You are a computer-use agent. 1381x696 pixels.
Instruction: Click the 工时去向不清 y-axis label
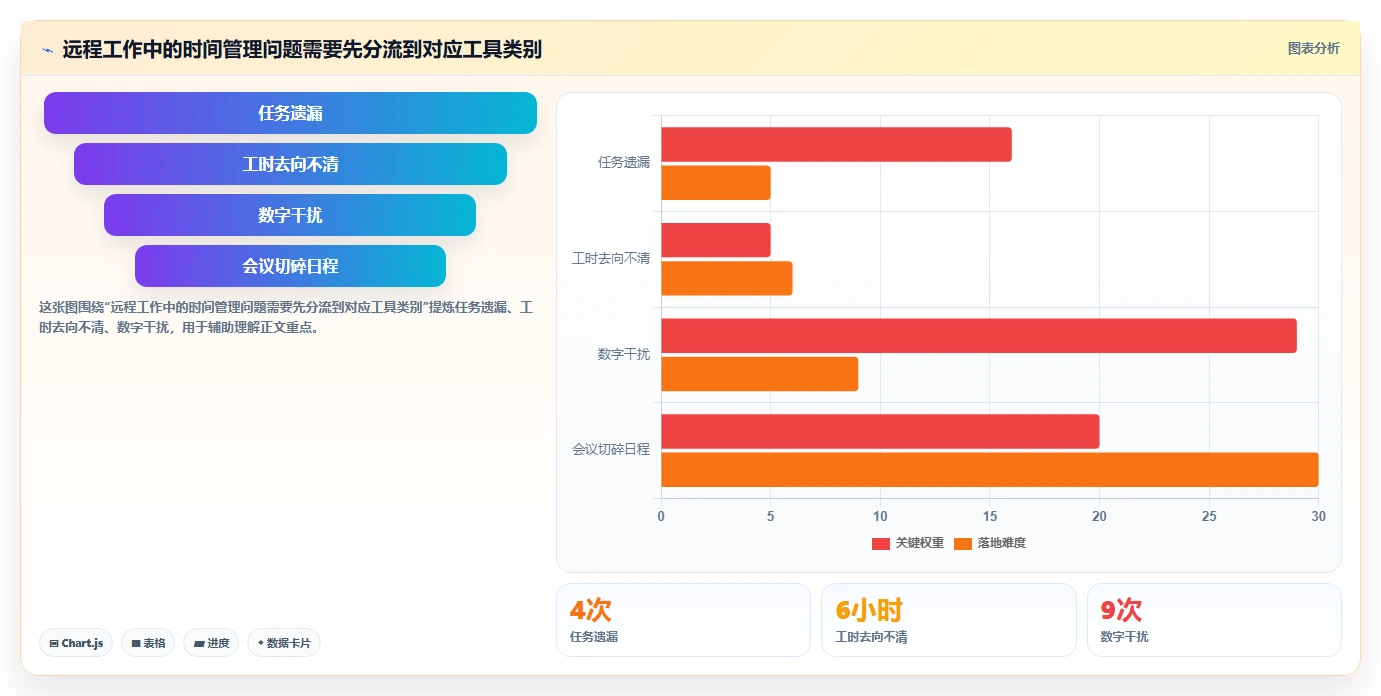pyautogui.click(x=611, y=259)
